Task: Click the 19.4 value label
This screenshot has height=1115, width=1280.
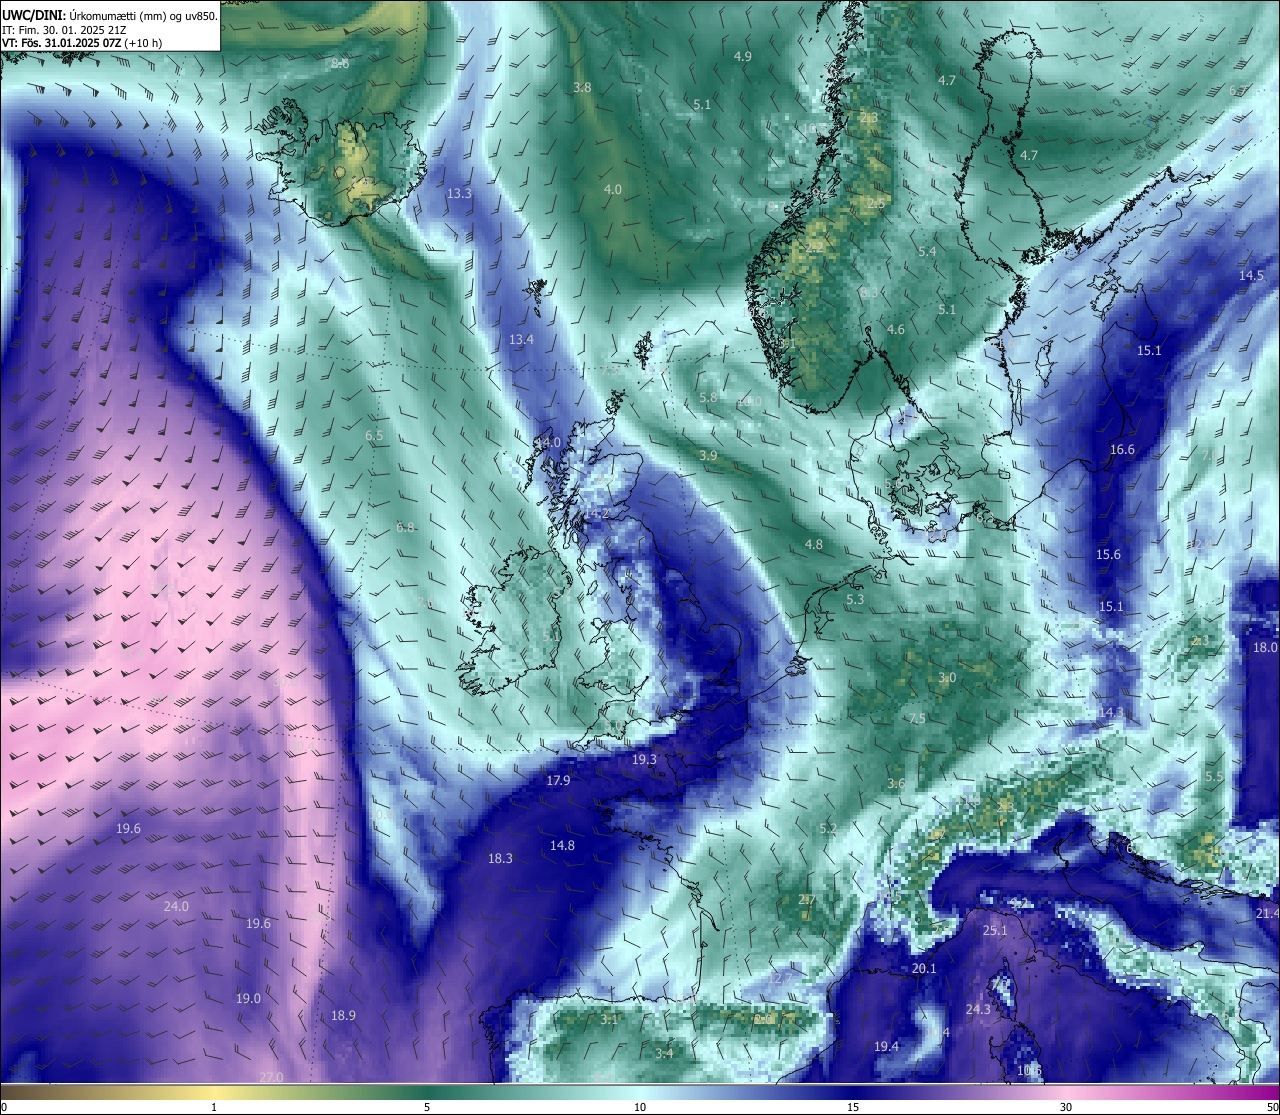Action: [x=886, y=1047]
